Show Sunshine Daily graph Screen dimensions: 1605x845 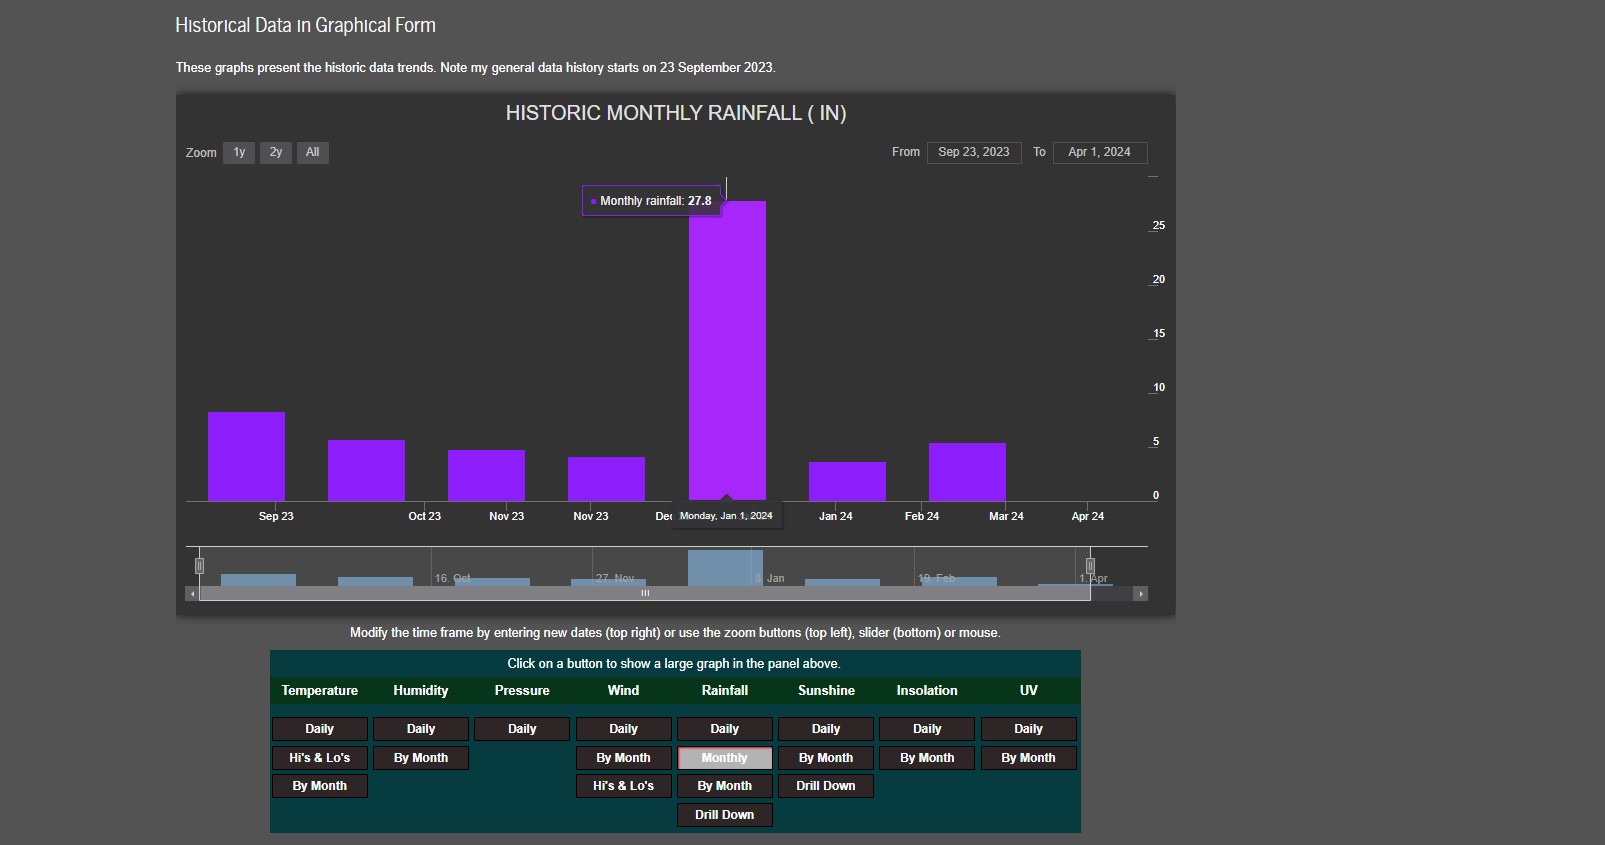point(826,729)
